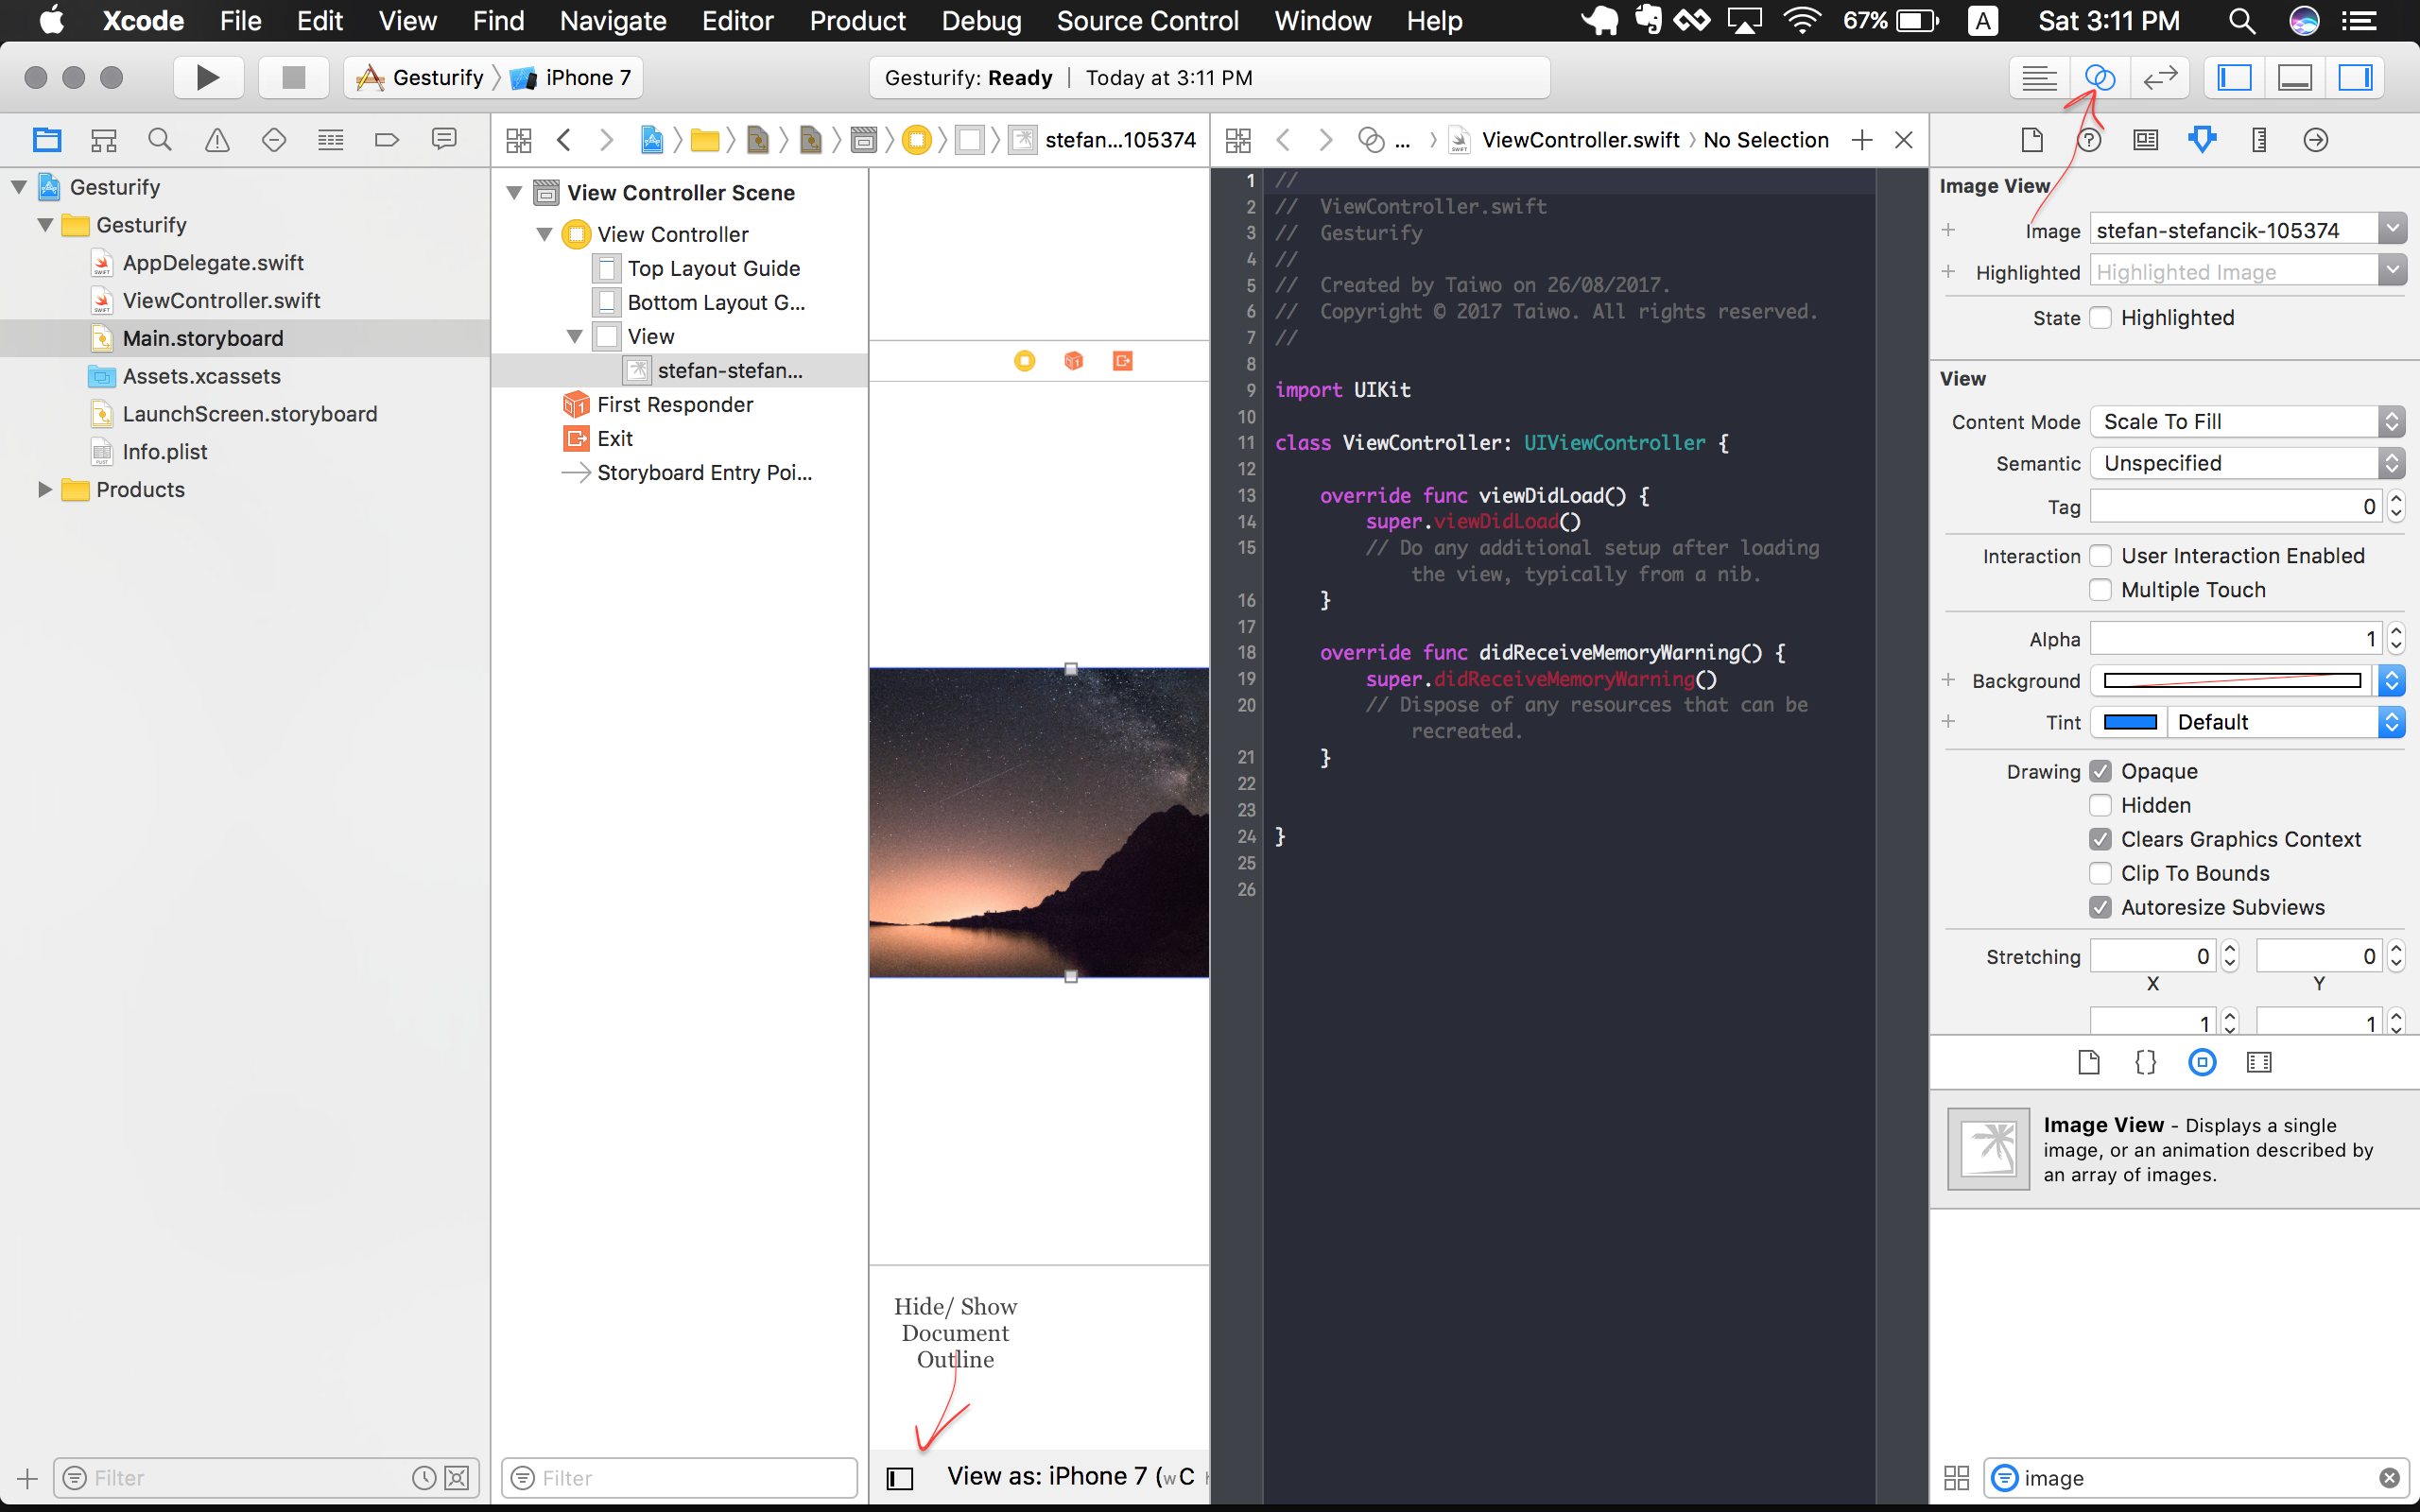Open the Source Control menu
This screenshot has height=1512, width=2420.
(x=1147, y=21)
